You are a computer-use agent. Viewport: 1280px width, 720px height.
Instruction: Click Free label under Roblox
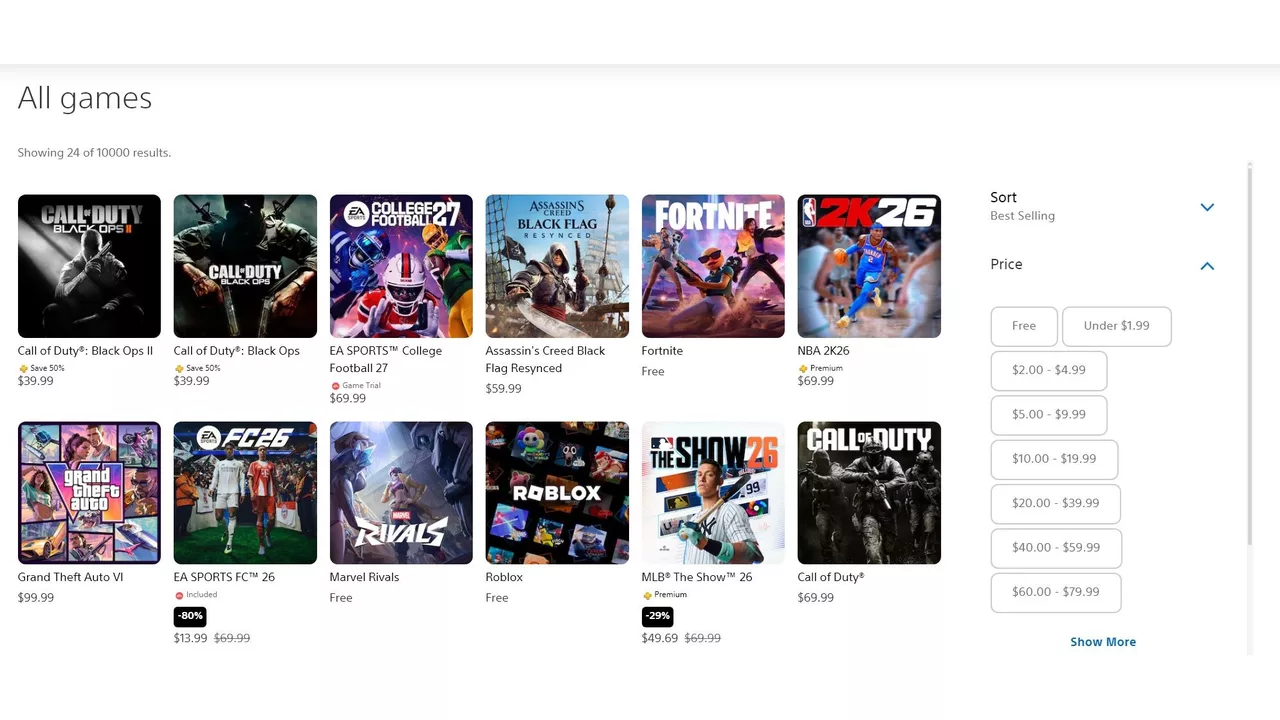pyautogui.click(x=497, y=598)
